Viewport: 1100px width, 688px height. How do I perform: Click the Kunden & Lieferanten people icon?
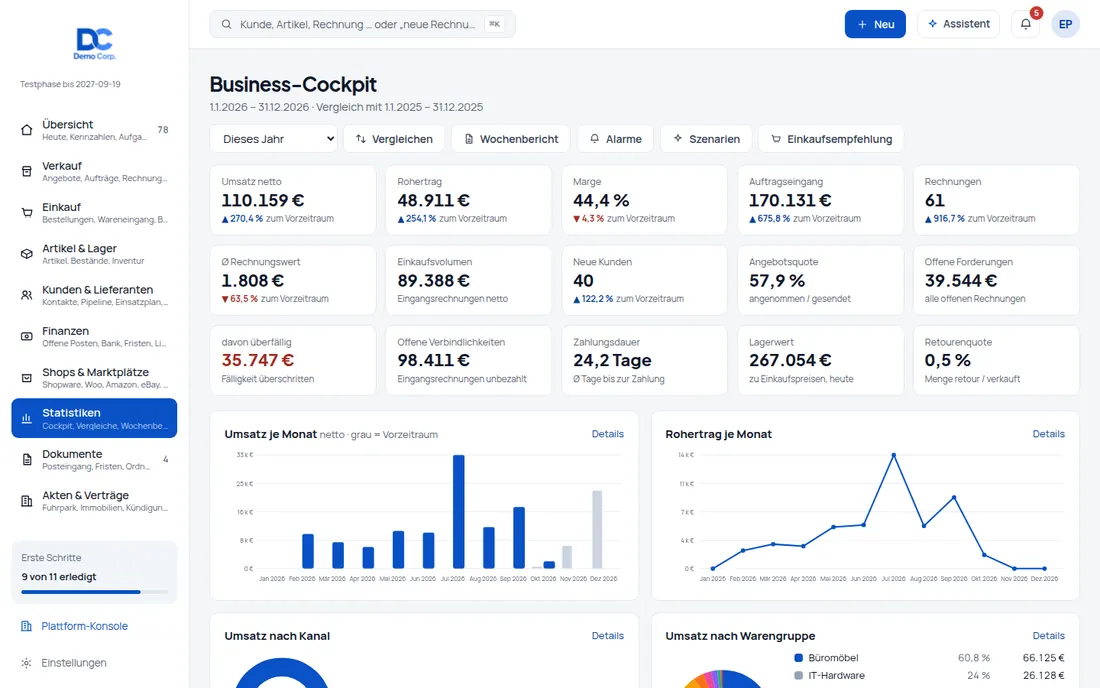click(x=27, y=295)
